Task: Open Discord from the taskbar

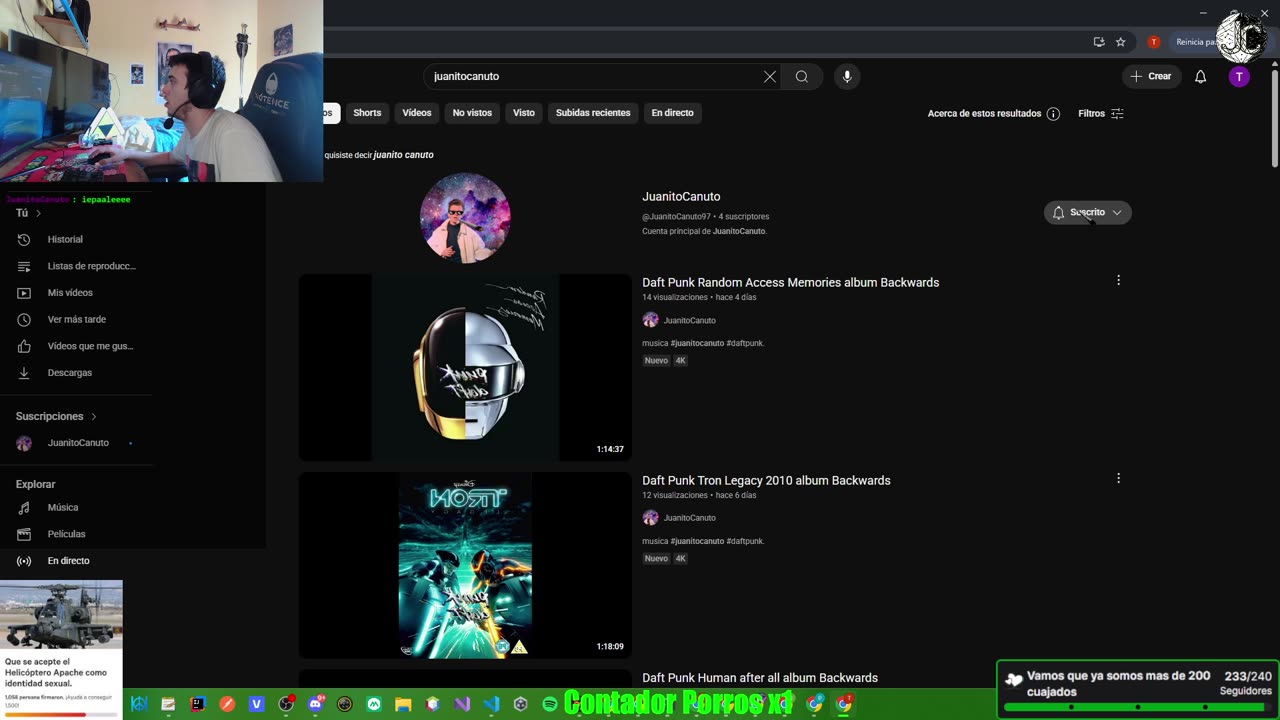Action: (x=316, y=704)
